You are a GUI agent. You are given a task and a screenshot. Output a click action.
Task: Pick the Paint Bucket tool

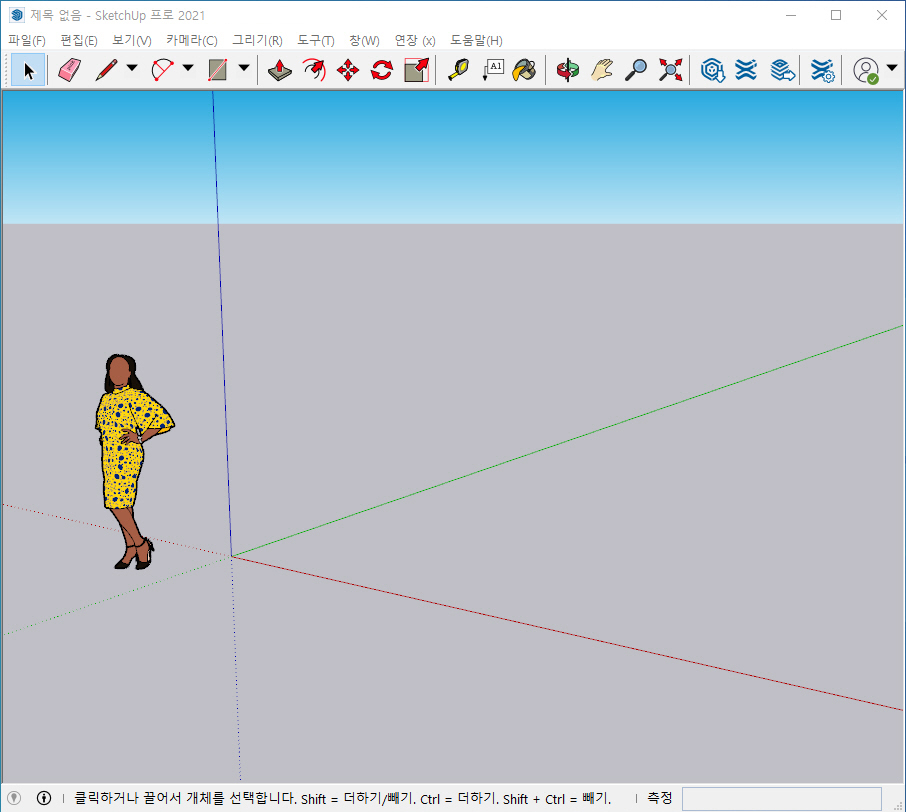(524, 70)
